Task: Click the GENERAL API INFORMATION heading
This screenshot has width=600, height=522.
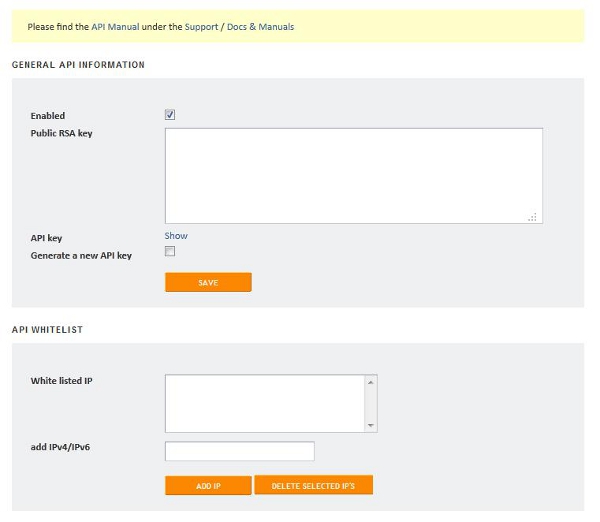Action: 78,65
